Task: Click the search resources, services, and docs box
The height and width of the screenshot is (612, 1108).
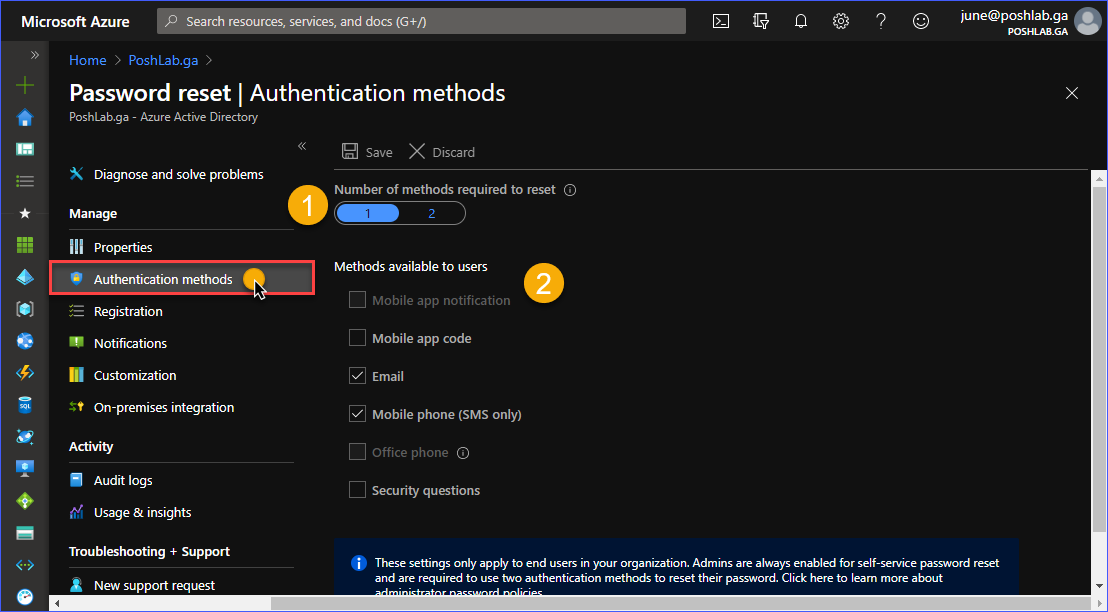Action: (421, 21)
